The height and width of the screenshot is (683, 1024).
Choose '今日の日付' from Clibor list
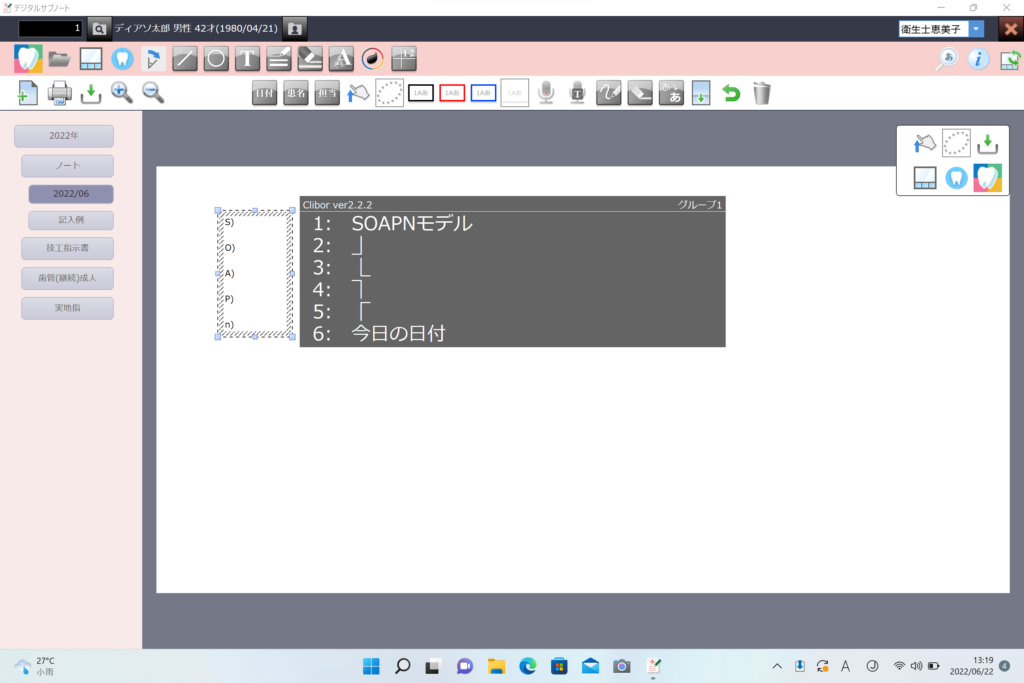pos(397,334)
